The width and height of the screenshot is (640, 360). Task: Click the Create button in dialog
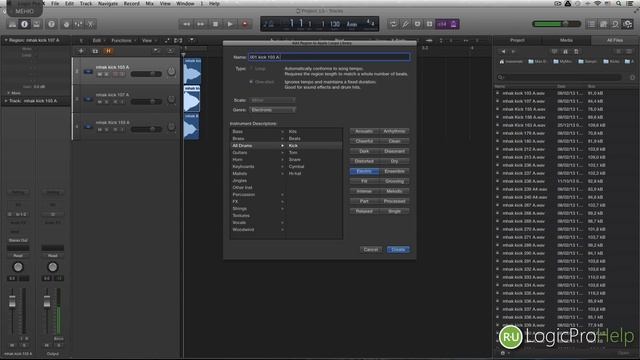(398, 249)
